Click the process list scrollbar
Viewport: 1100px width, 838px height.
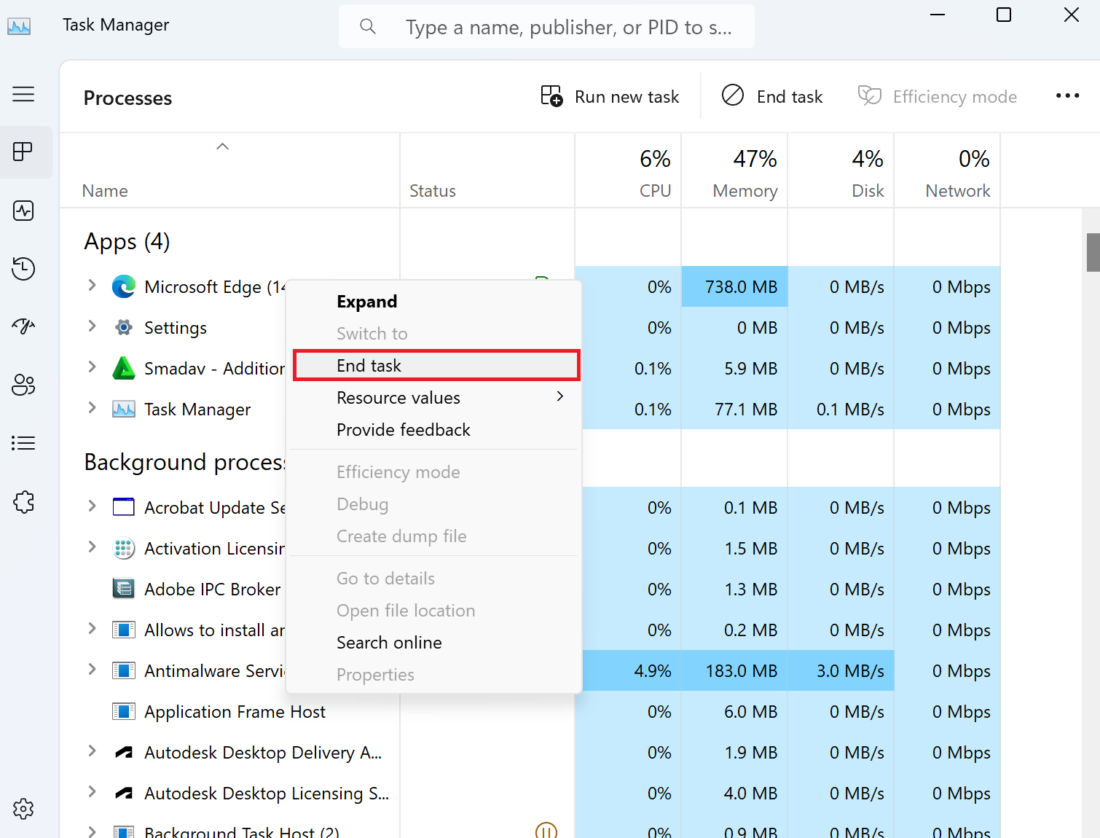[1091, 252]
